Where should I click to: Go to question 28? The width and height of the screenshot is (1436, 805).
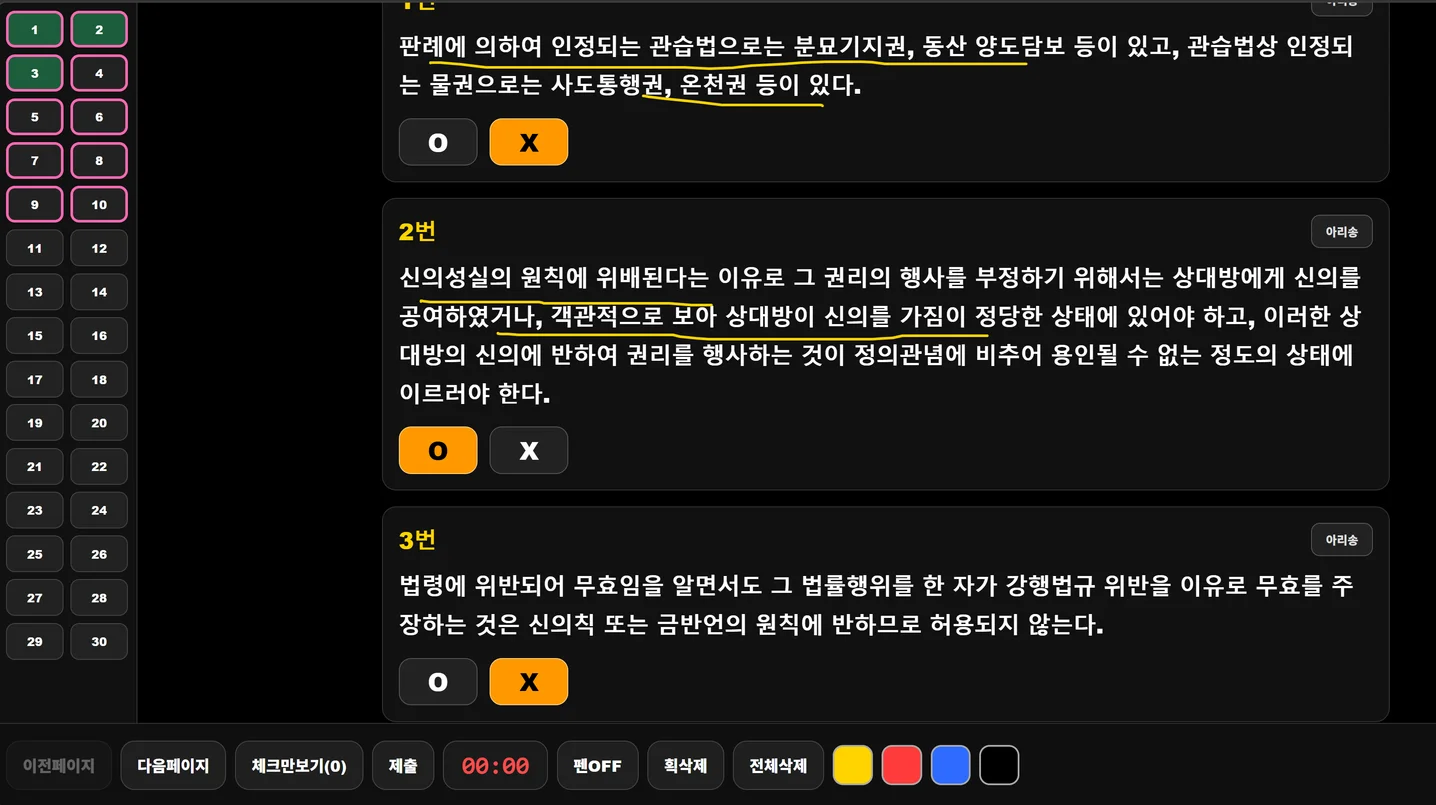pos(99,598)
